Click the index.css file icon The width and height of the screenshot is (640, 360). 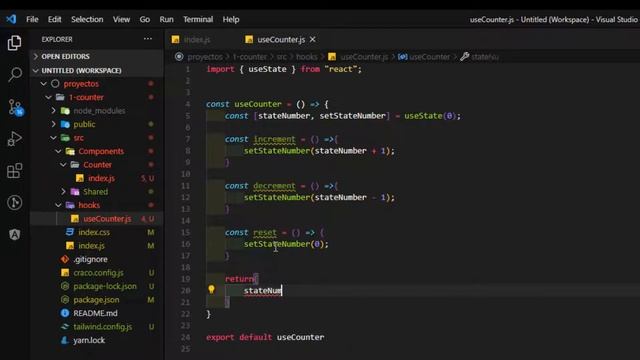point(70,232)
